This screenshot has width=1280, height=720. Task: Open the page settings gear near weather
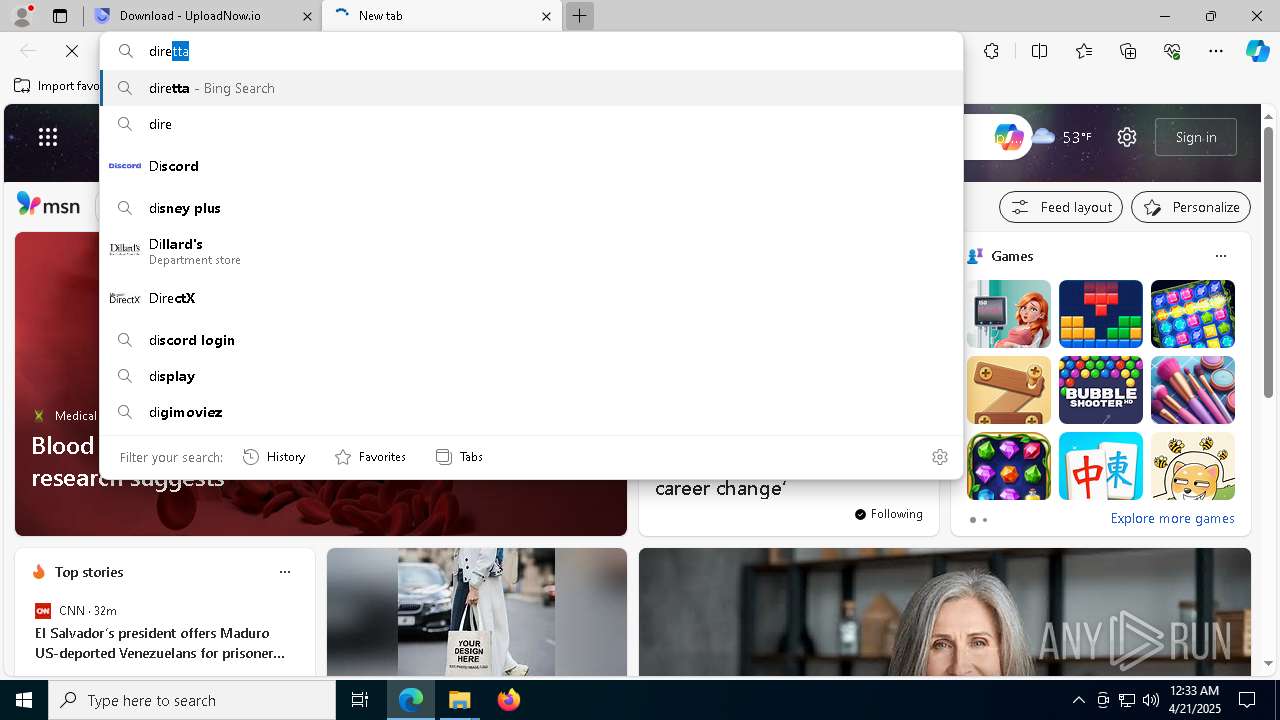tap(1127, 137)
